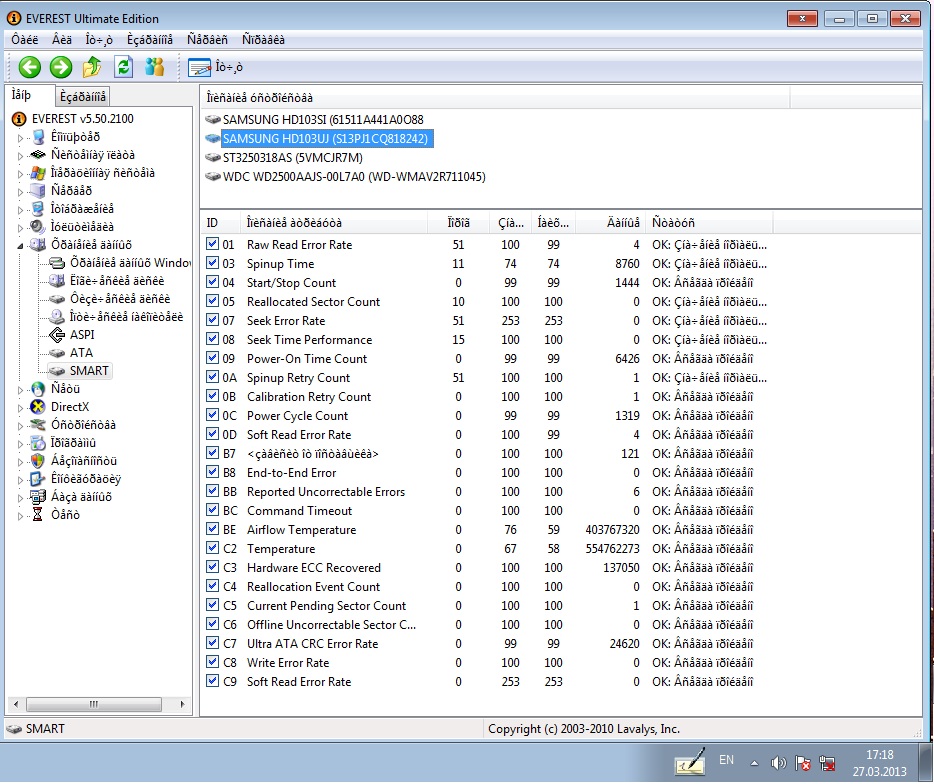934x784 pixels.
Task: Select the SAMSUNG HD103SI drive icon
Action: (213, 120)
